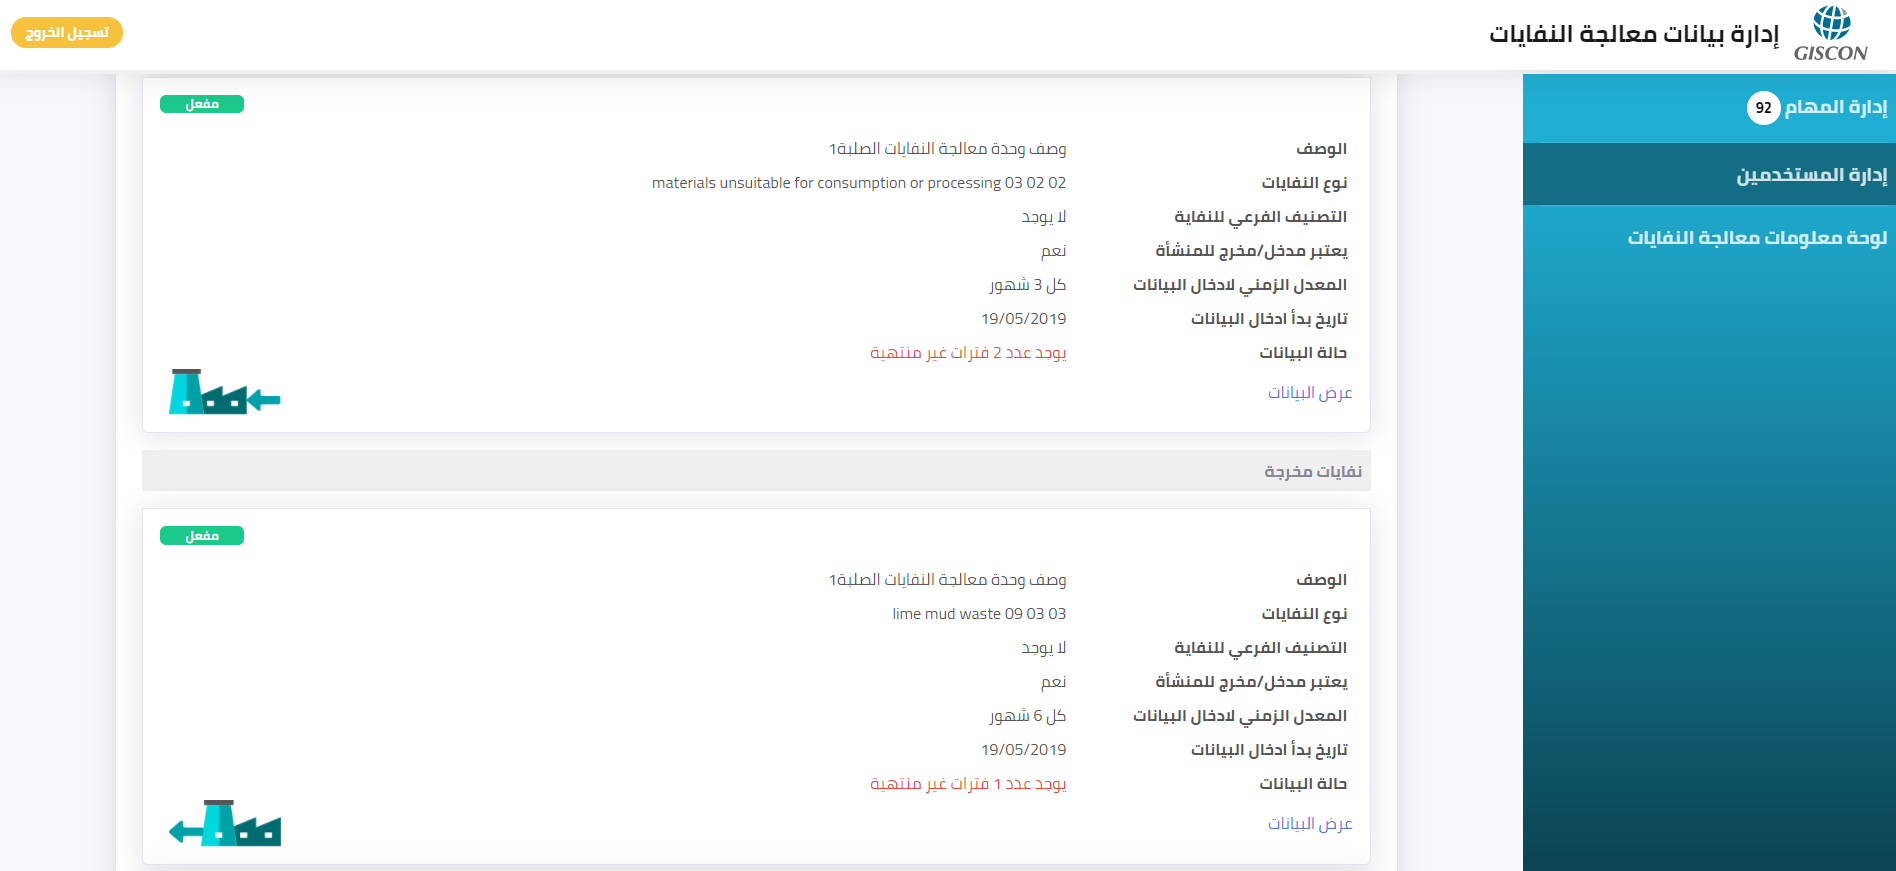Screen dimensions: 1896x871
Task: Select the materials unsuitable for consumption text
Action: [858, 183]
